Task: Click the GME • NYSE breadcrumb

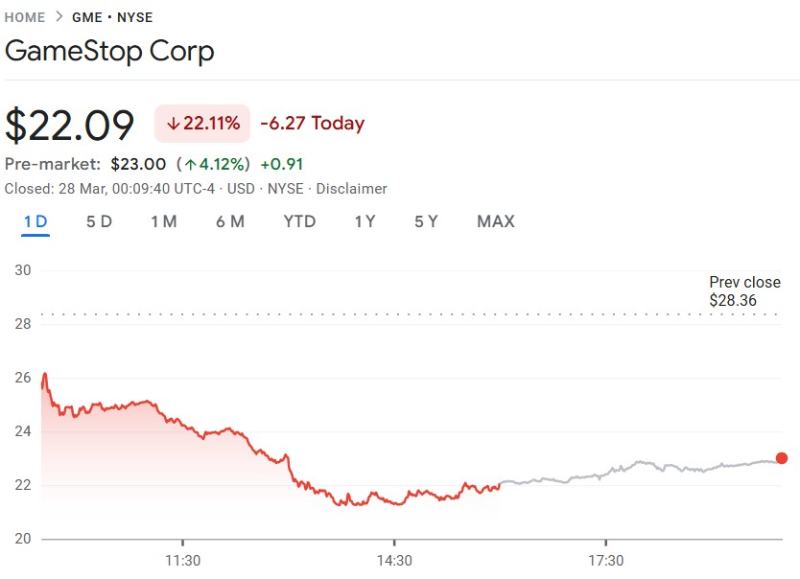Action: click(112, 17)
